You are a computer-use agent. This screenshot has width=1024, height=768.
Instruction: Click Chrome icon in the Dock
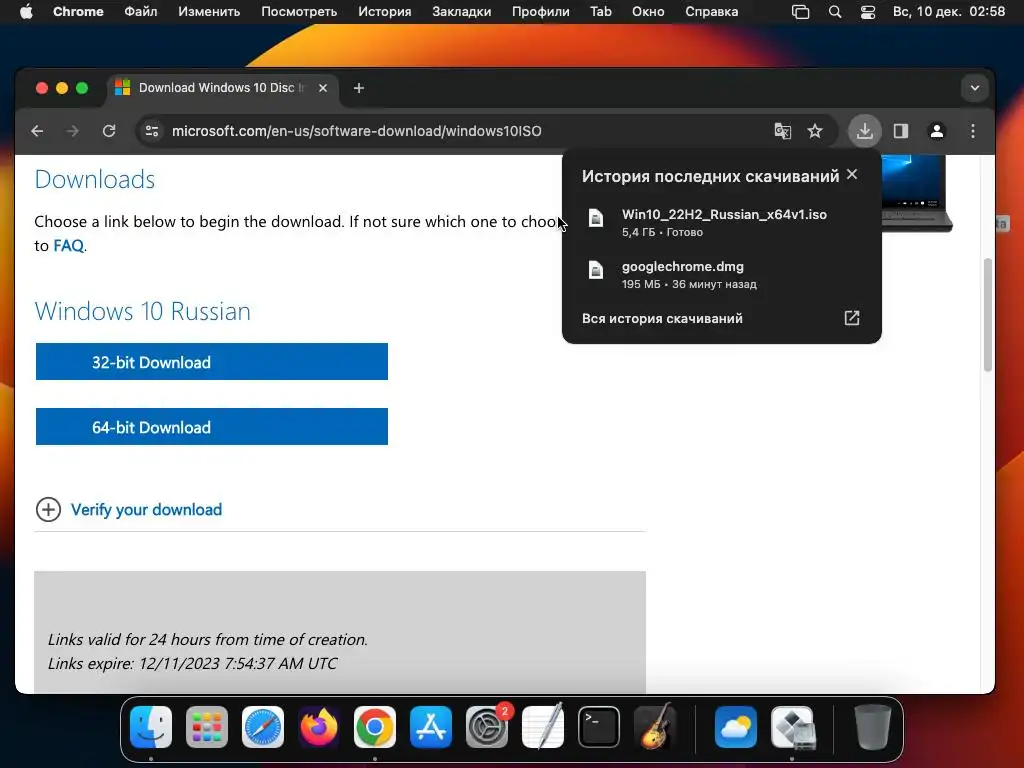(x=375, y=727)
